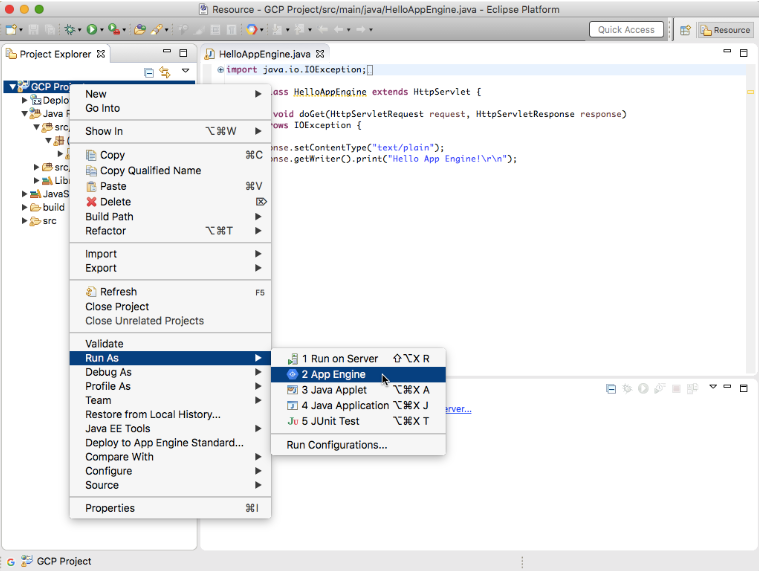Expand the build folder in tree
Viewport: 759px width, 571px height.
(x=26, y=208)
